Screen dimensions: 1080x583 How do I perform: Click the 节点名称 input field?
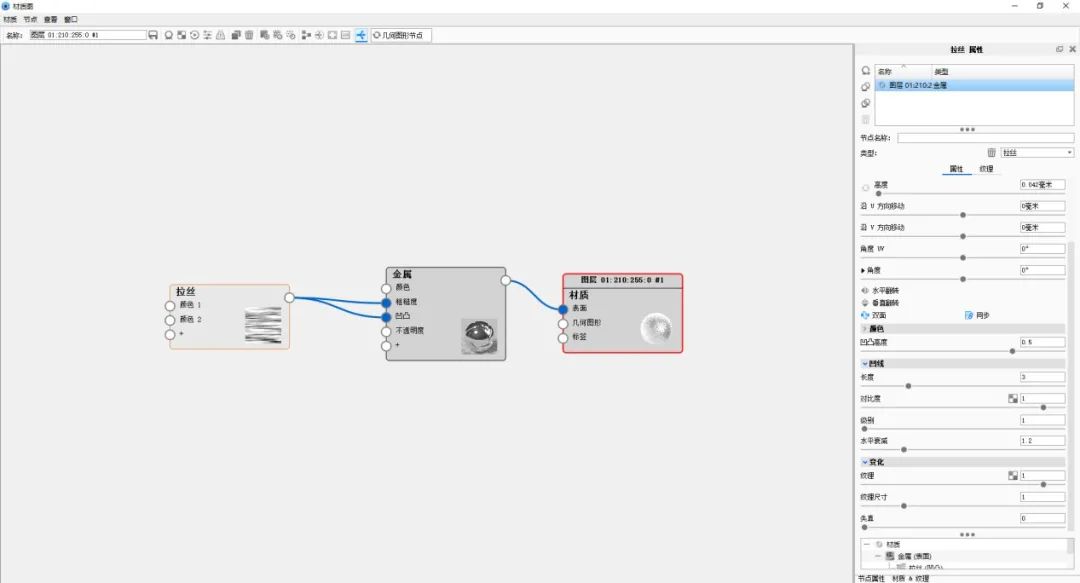click(x=985, y=138)
